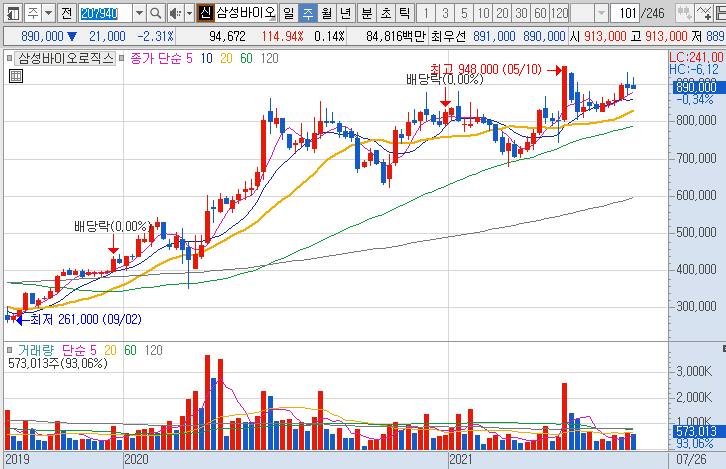Click the blue 890,000 price axis tag
Image resolution: width=726 pixels, height=469 pixels.
coord(698,87)
